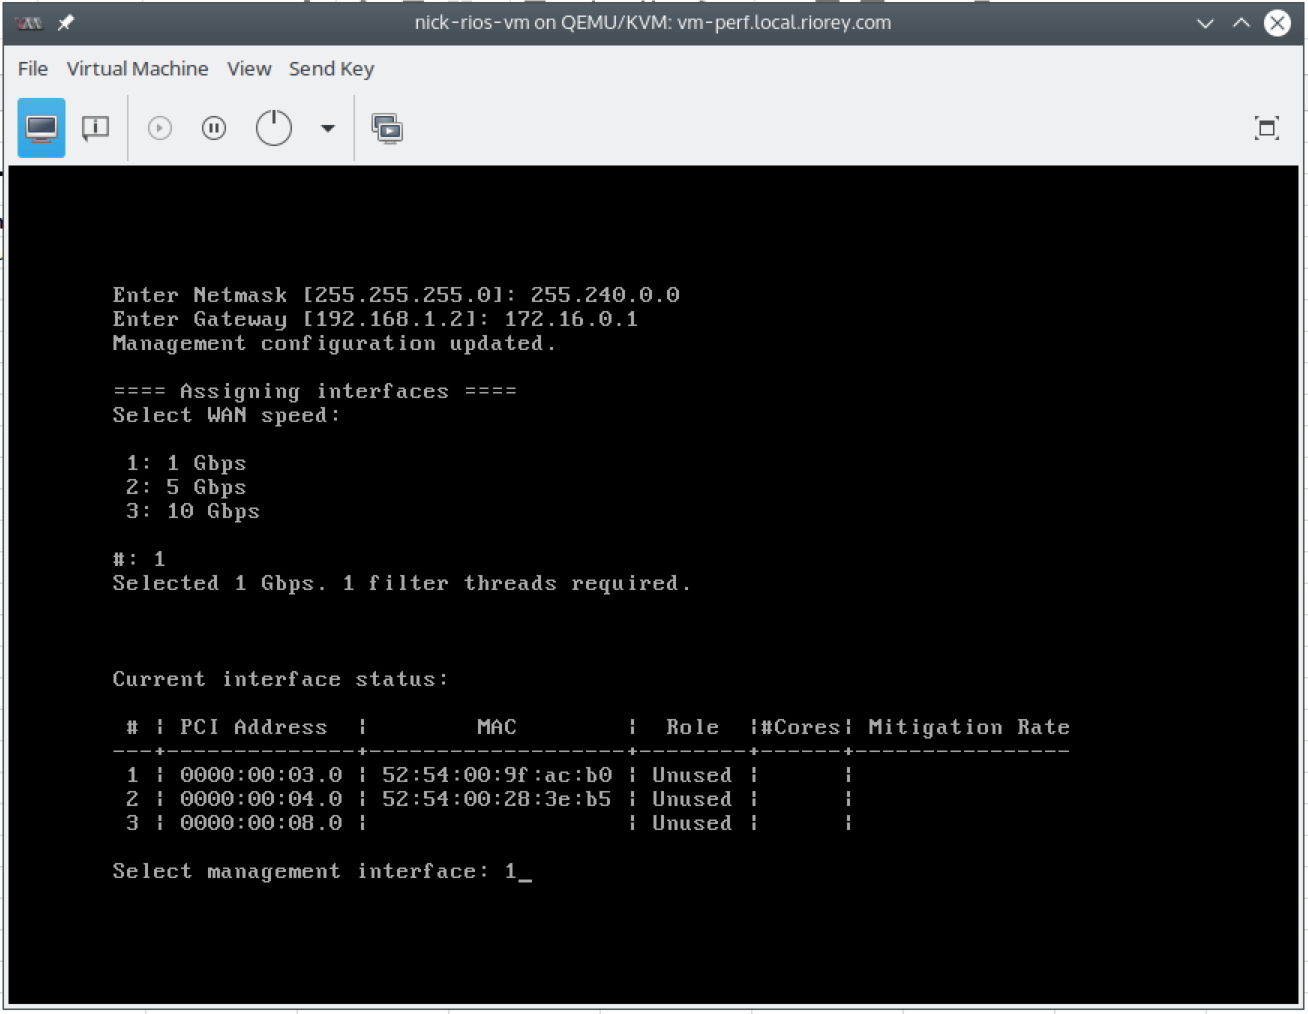
Task: Click the 'Current interface status:' line
Action: 281,679
